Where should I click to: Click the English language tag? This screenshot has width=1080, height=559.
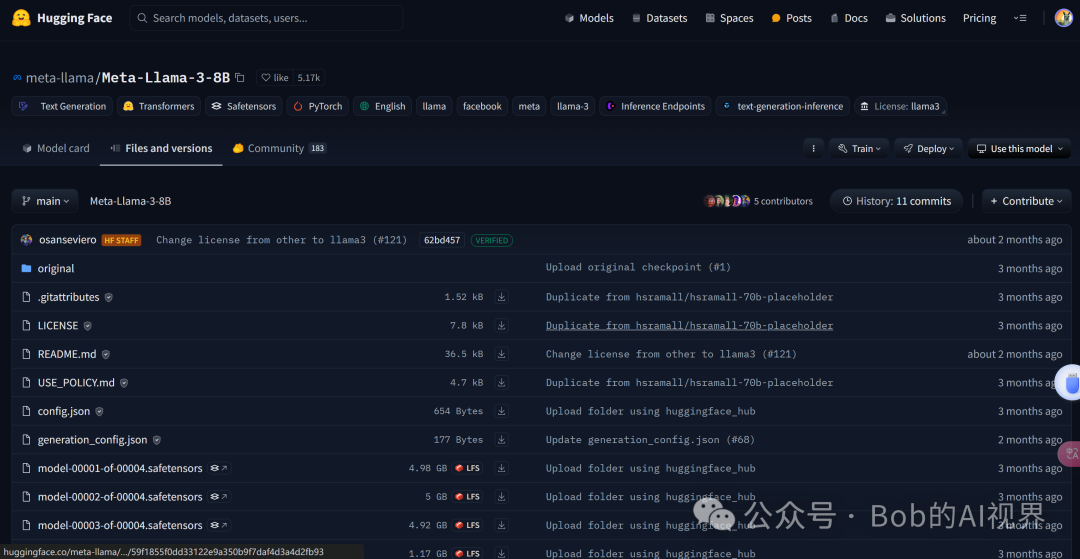click(x=382, y=106)
